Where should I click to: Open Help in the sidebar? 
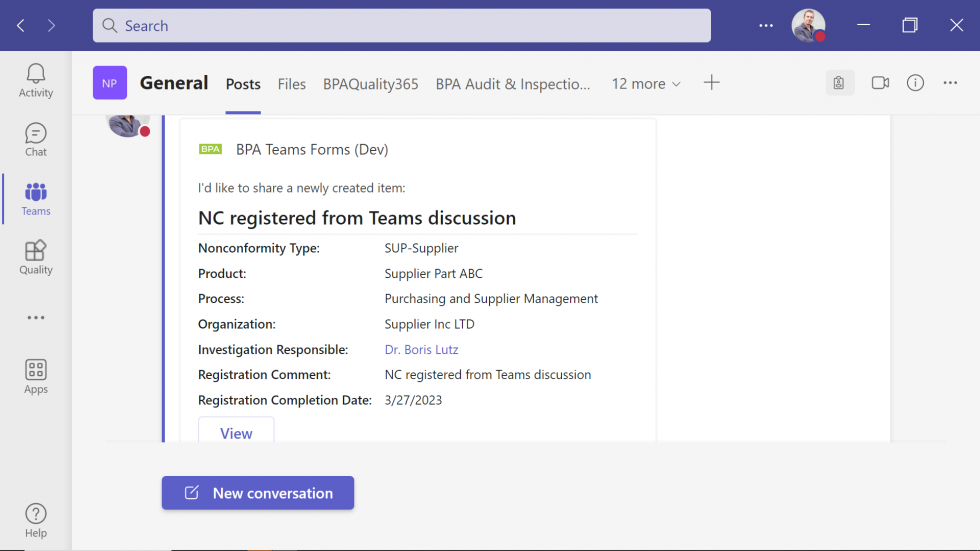pyautogui.click(x=36, y=520)
